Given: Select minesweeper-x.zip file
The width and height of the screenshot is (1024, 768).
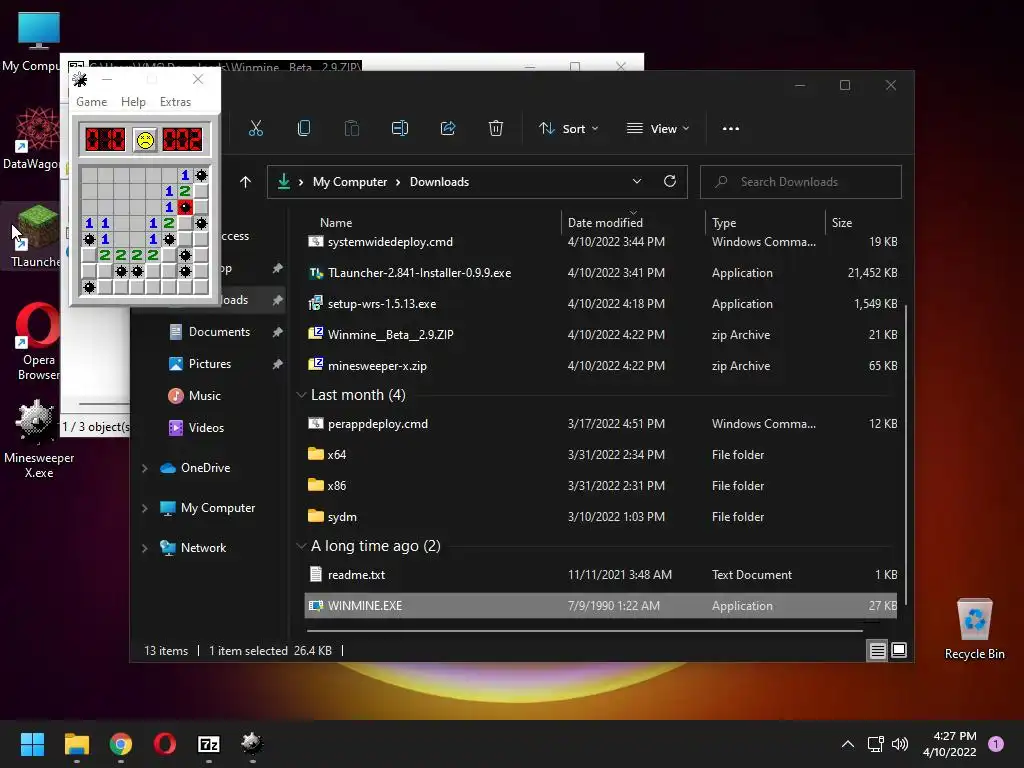Looking at the screenshot, I should click(x=601, y=366).
